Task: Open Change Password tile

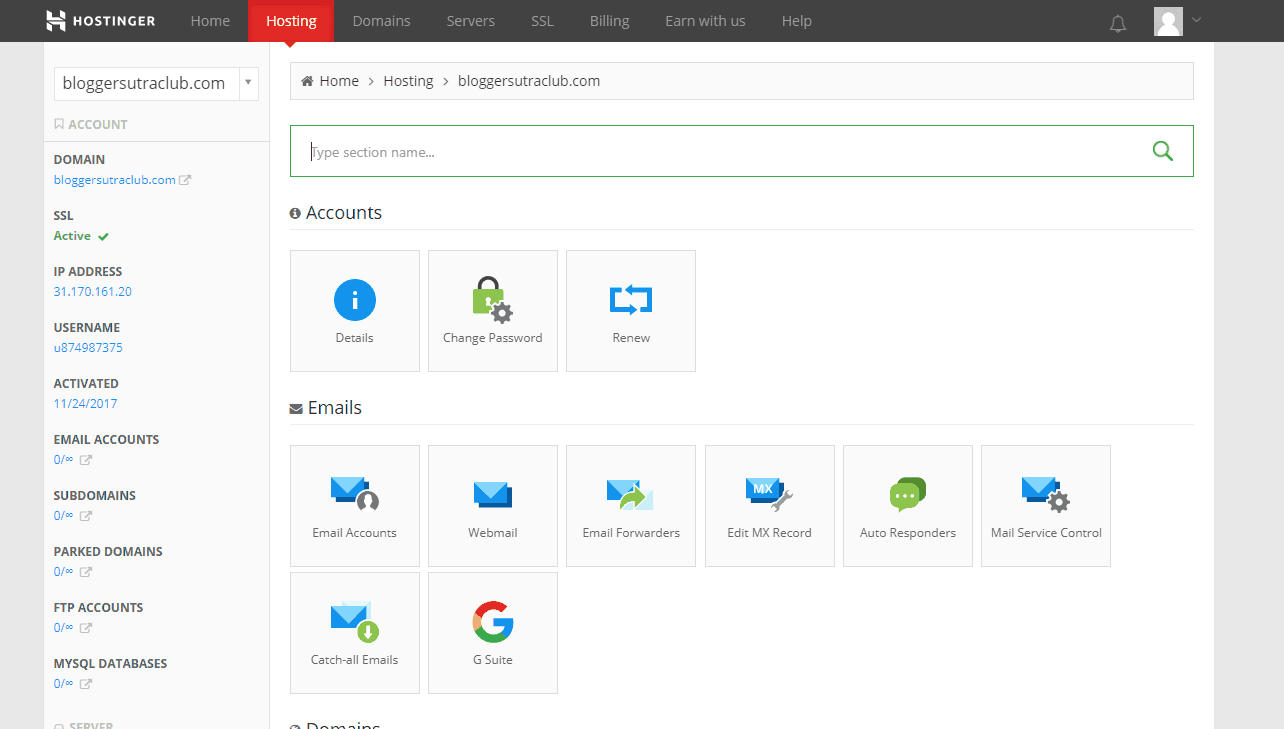Action: pos(493,311)
